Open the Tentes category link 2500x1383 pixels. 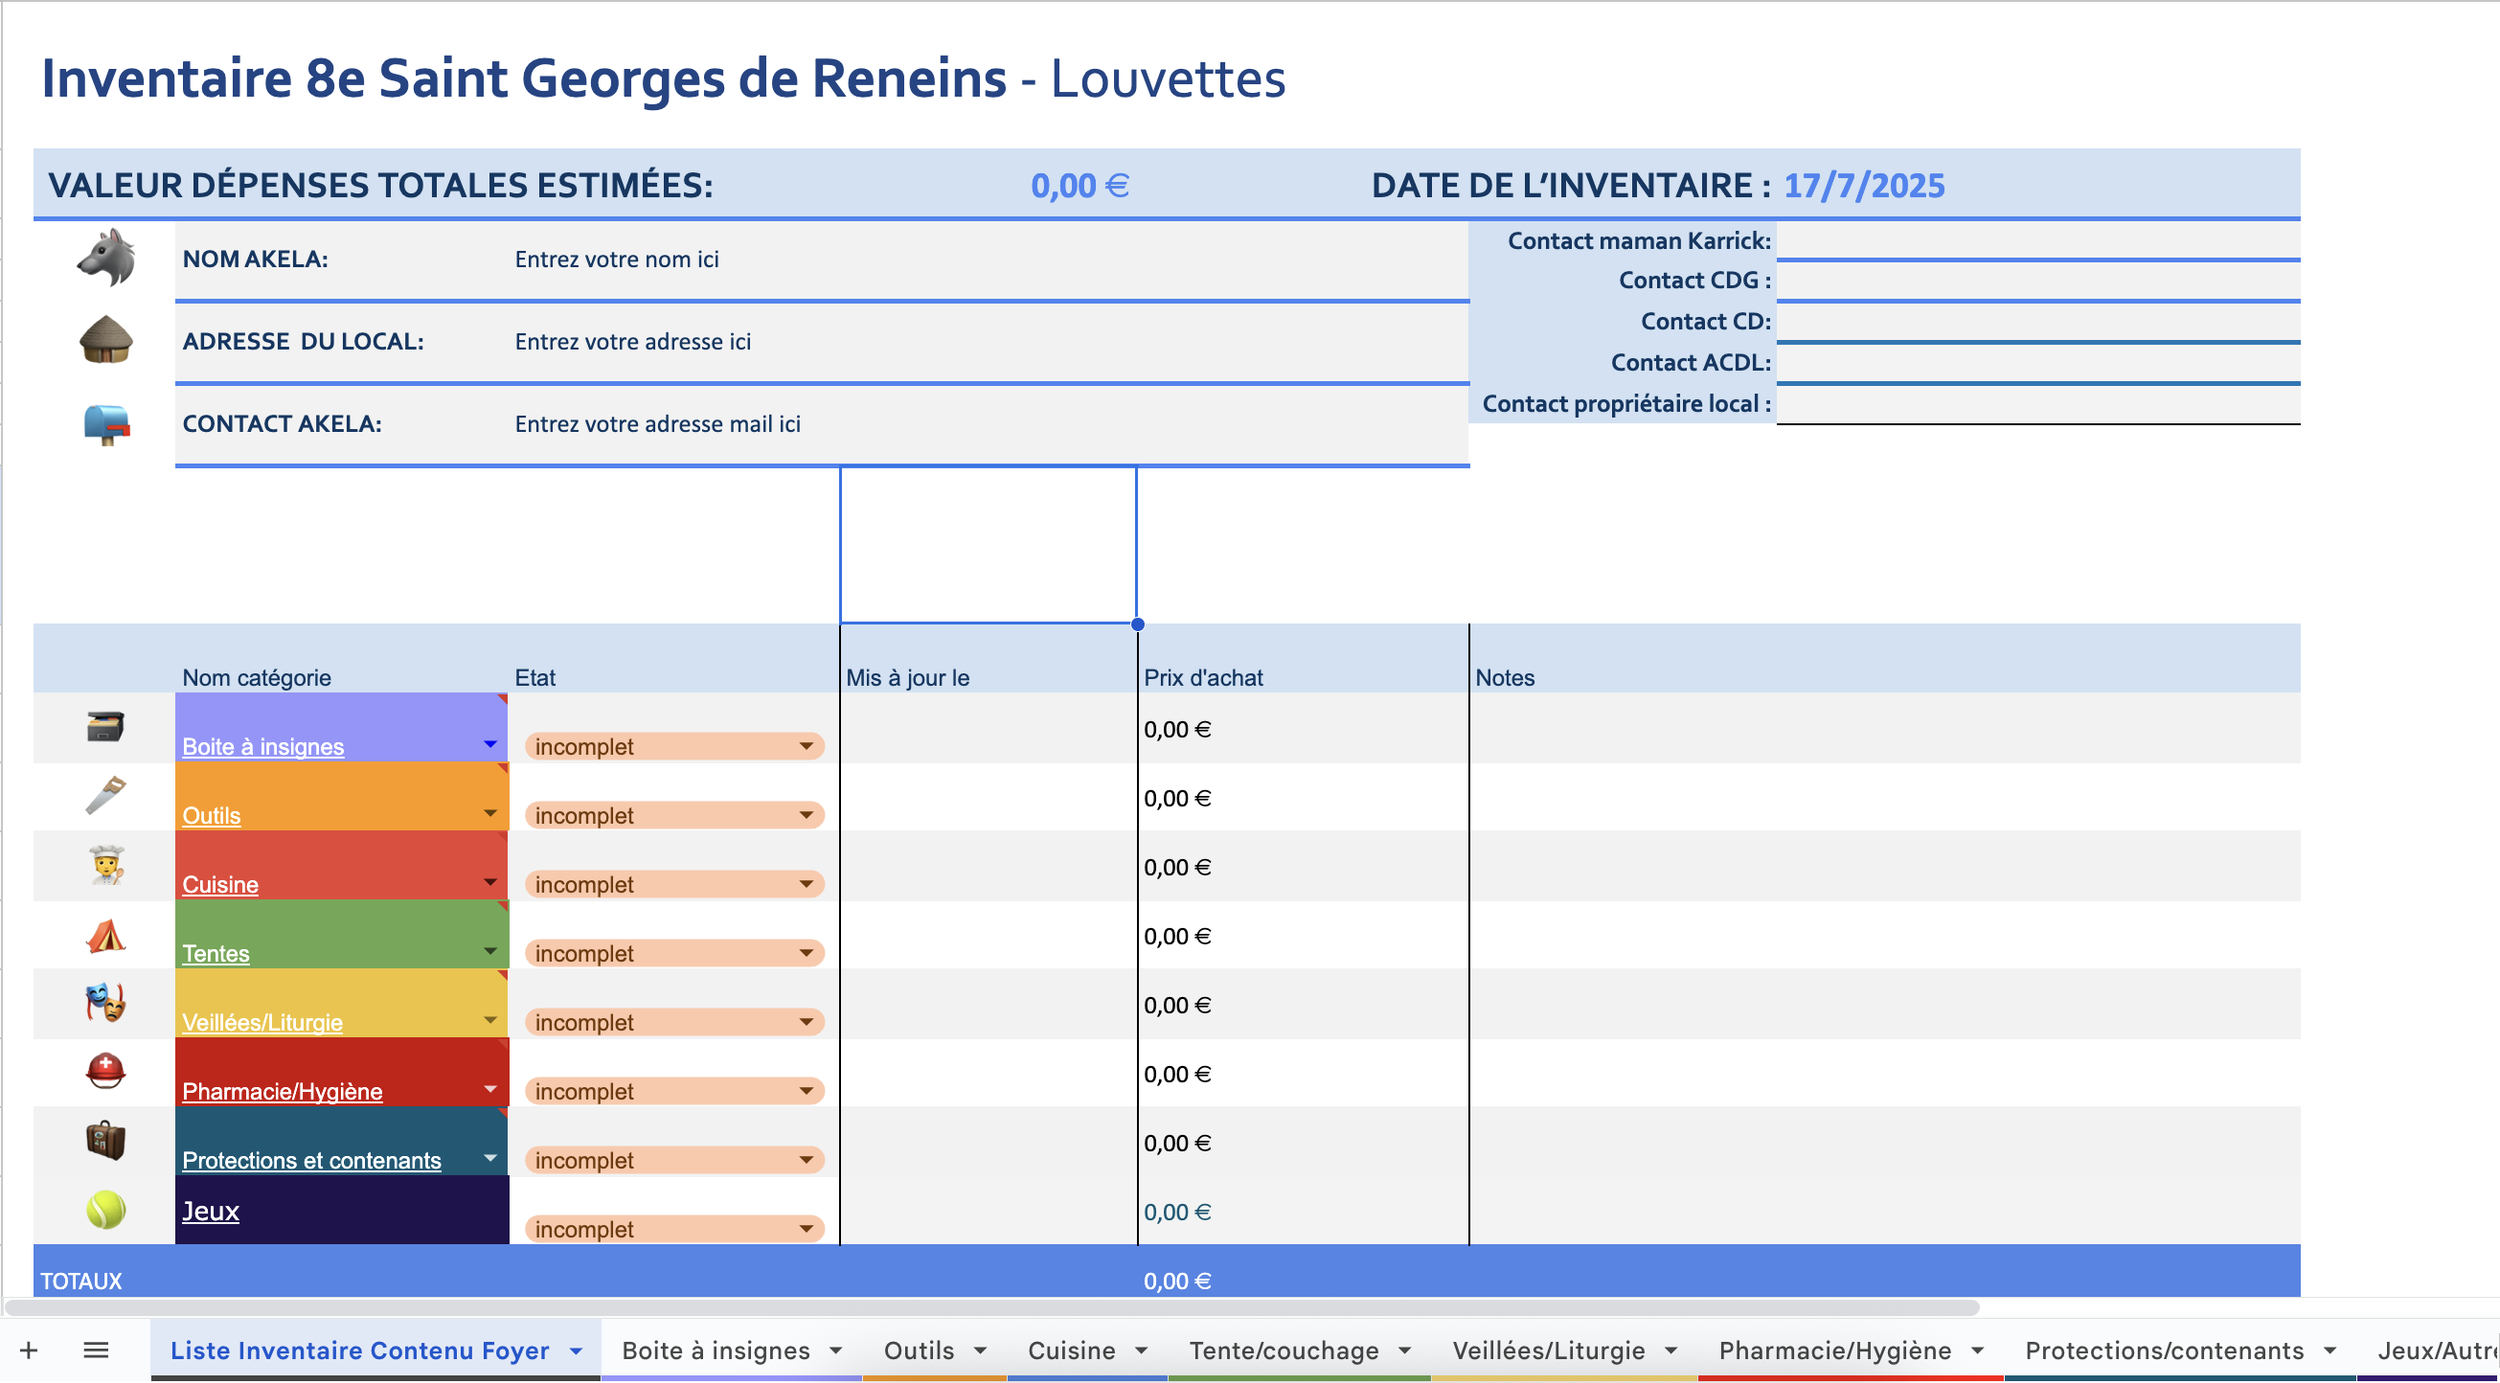point(216,954)
